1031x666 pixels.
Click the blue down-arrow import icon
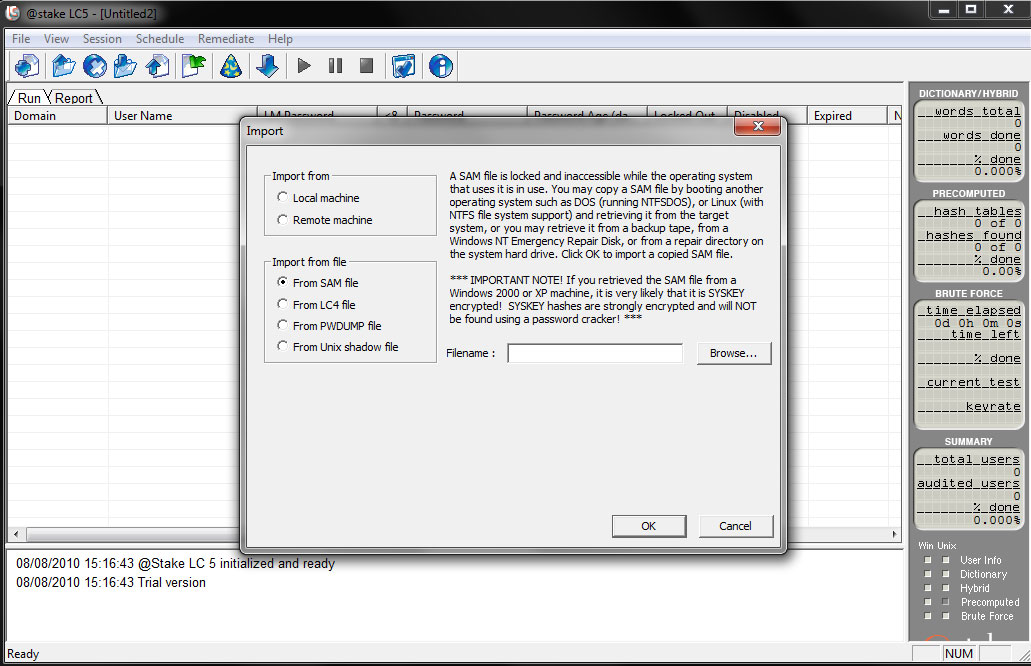pyautogui.click(x=267, y=66)
